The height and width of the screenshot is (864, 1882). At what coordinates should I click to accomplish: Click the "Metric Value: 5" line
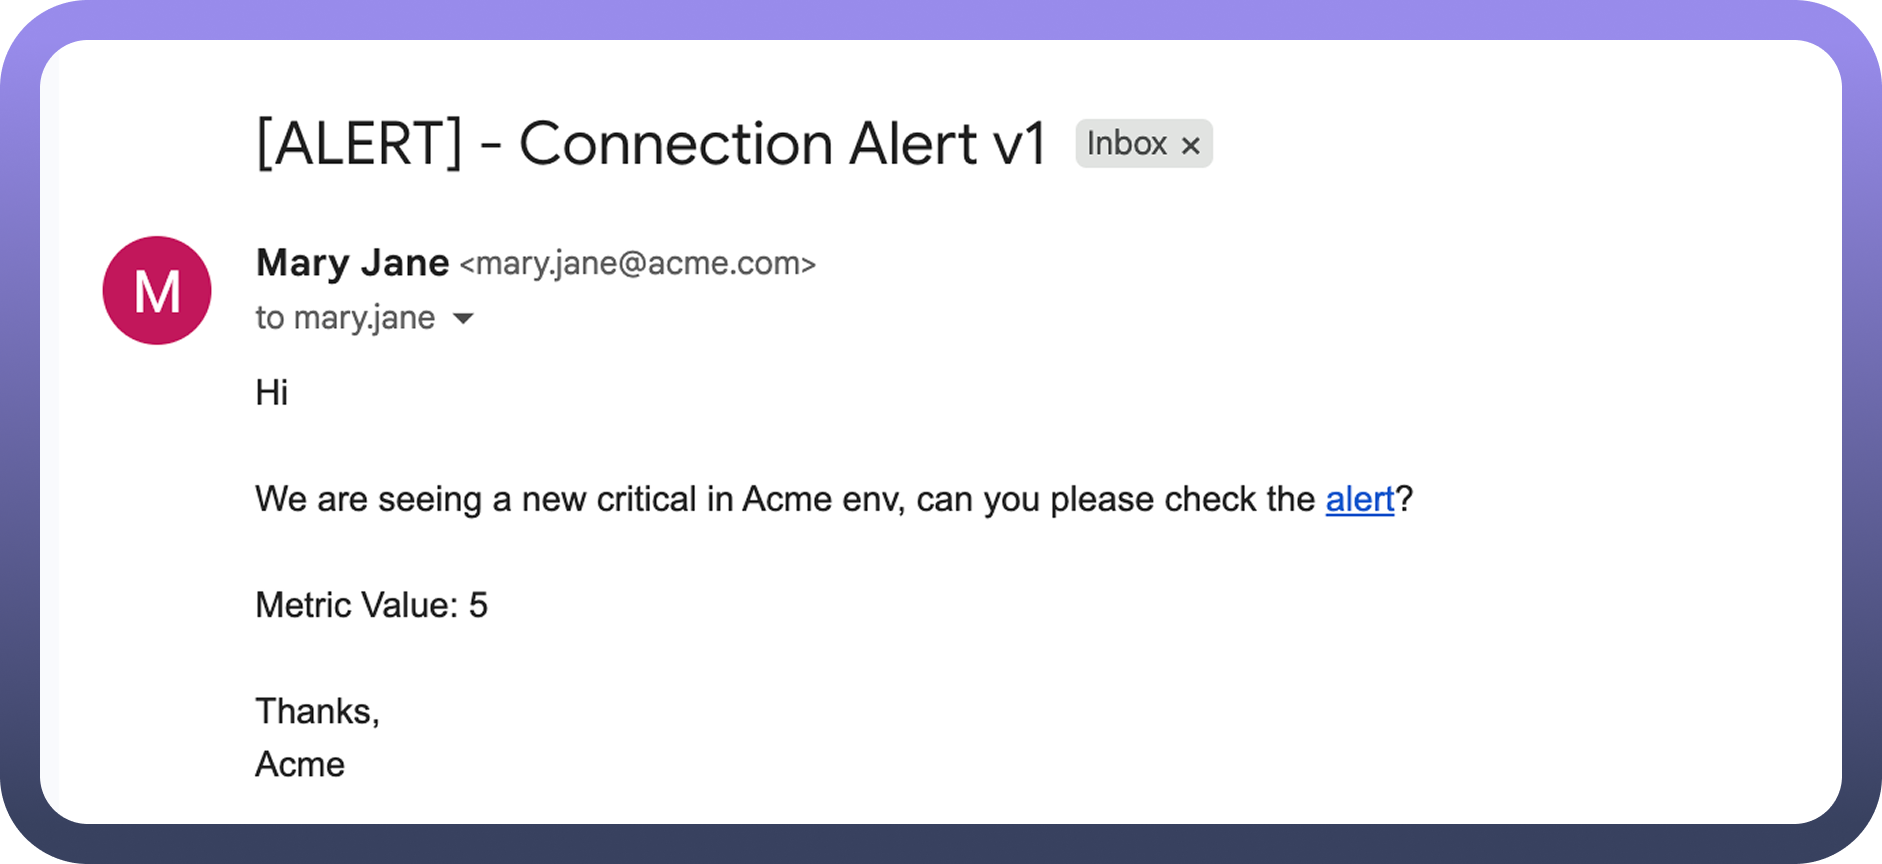[371, 605]
